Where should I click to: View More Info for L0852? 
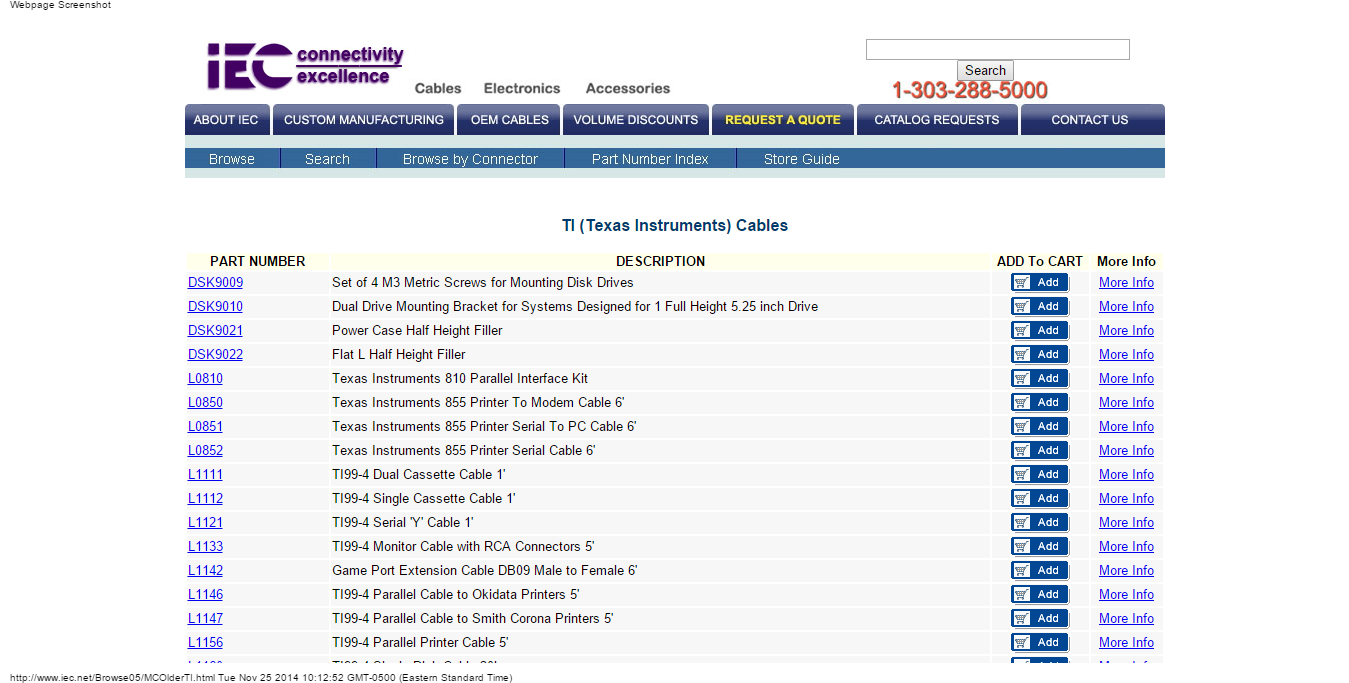[x=1126, y=450]
